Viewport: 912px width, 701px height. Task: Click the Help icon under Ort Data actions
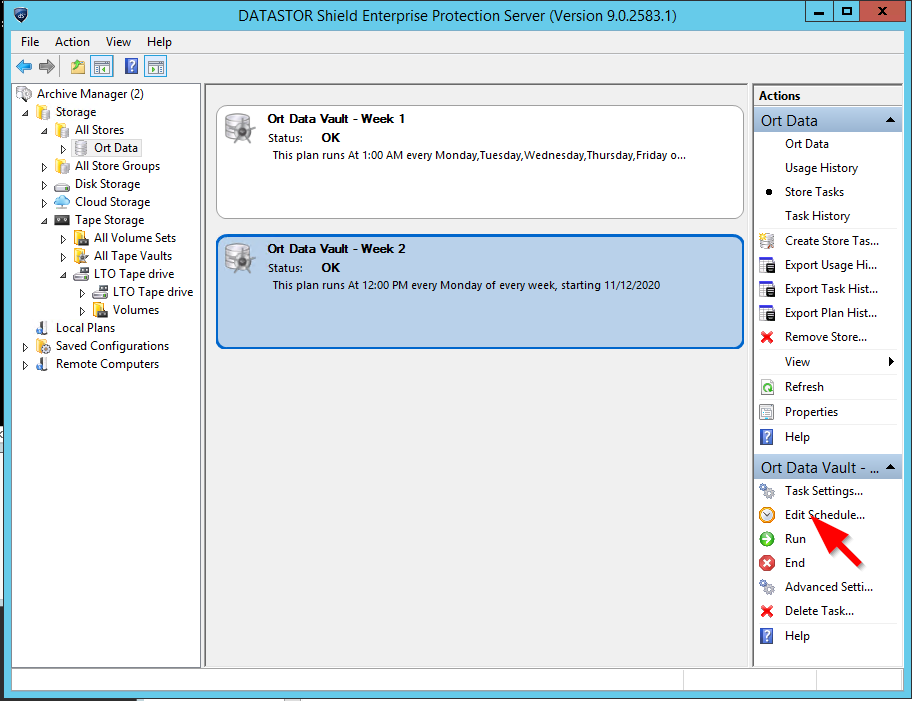click(767, 437)
